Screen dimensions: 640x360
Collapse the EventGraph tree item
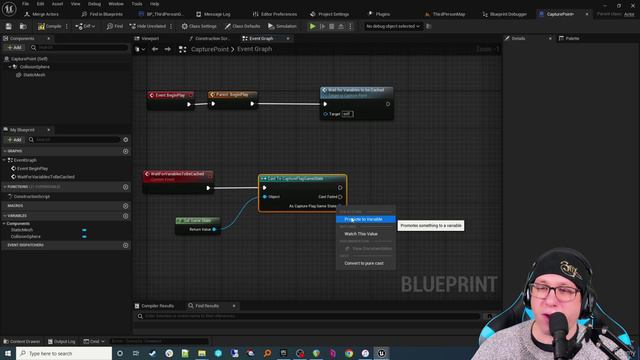(x=4, y=160)
